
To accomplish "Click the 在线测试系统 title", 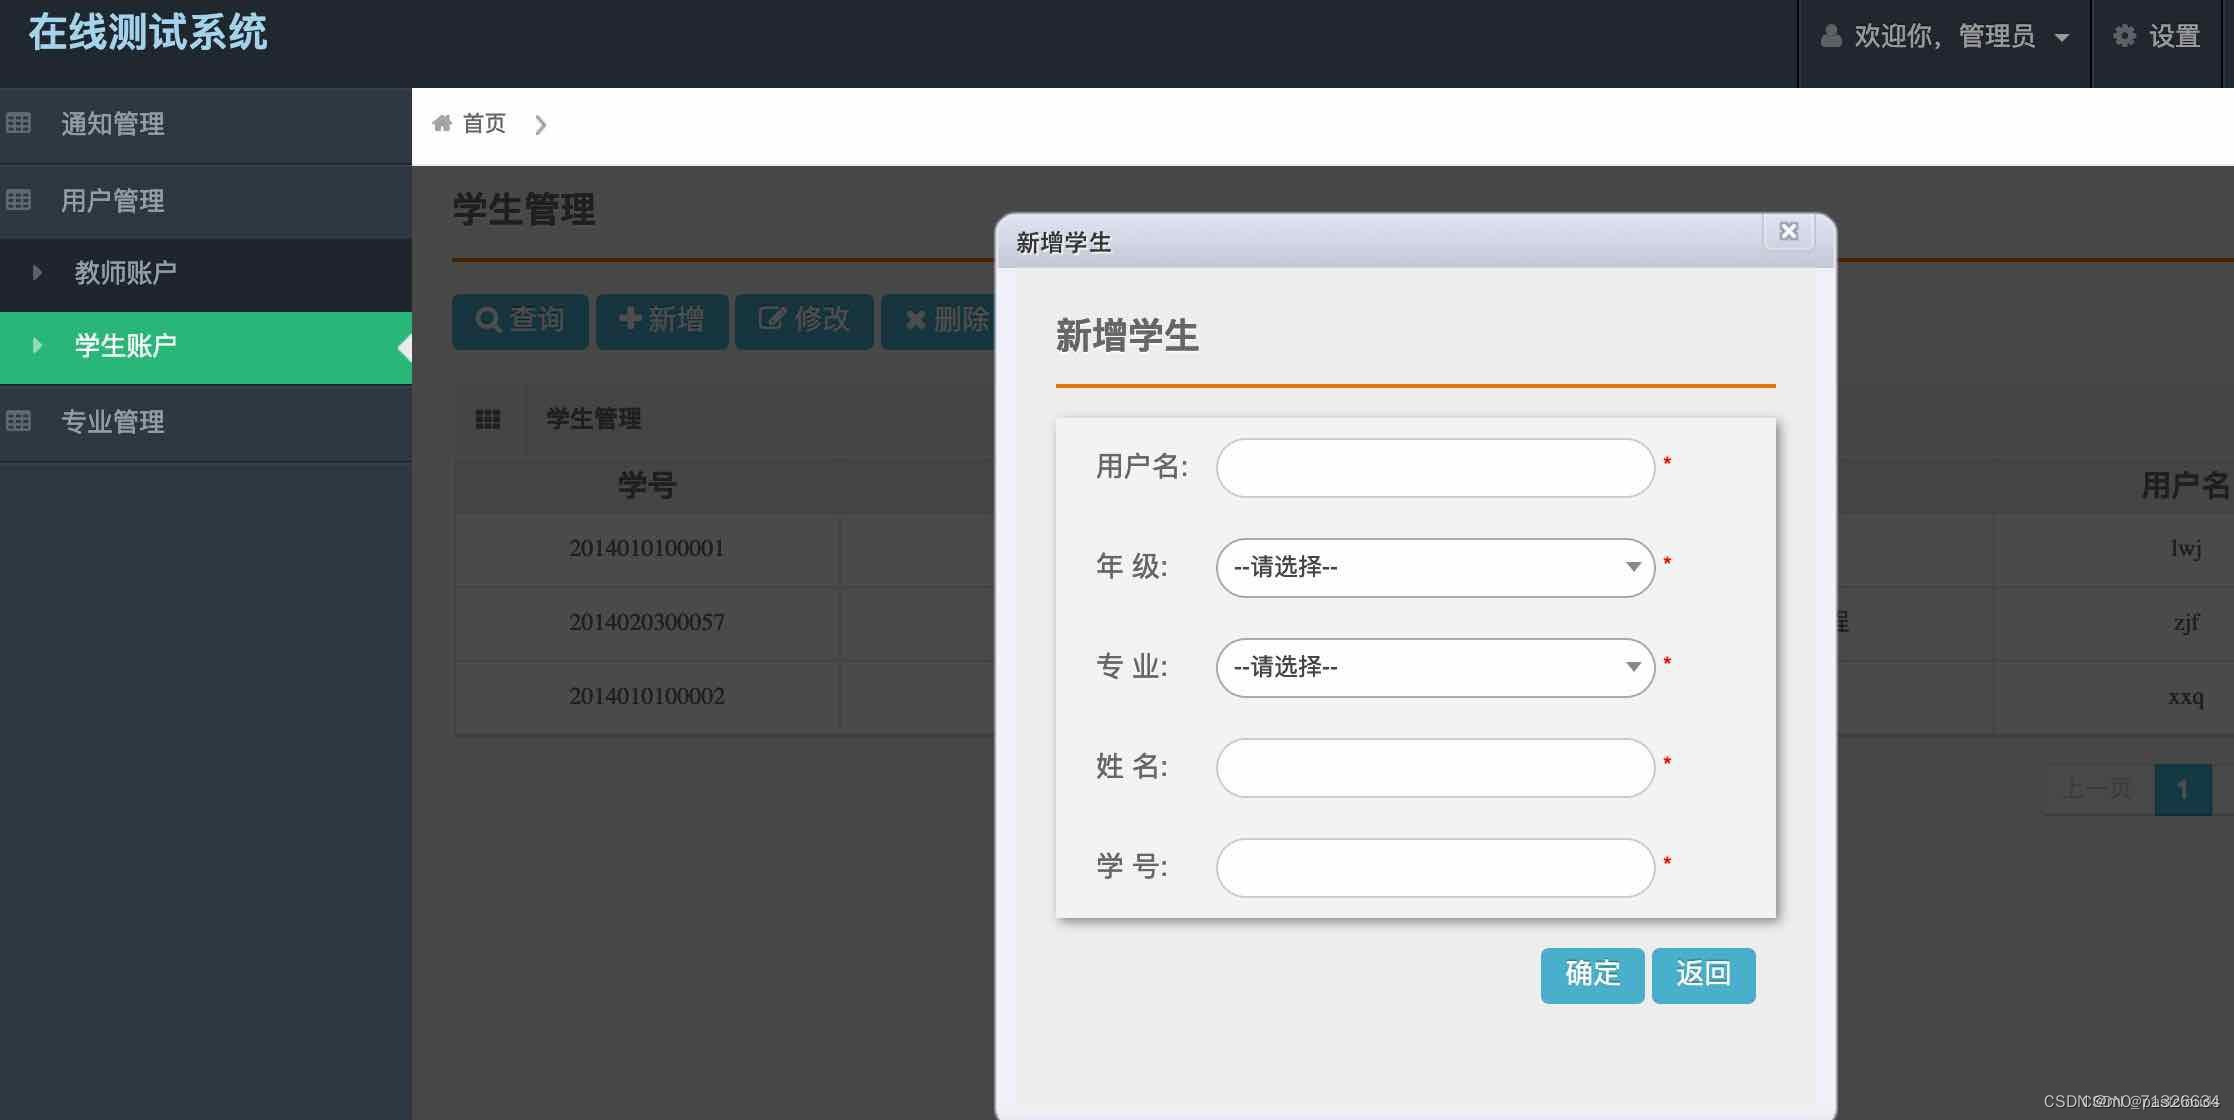I will coord(148,32).
